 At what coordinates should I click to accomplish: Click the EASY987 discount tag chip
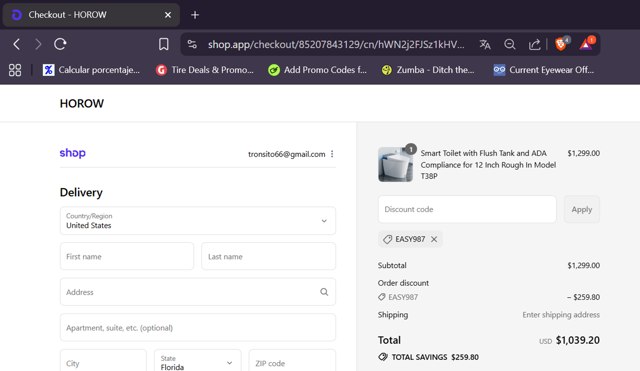[410, 239]
